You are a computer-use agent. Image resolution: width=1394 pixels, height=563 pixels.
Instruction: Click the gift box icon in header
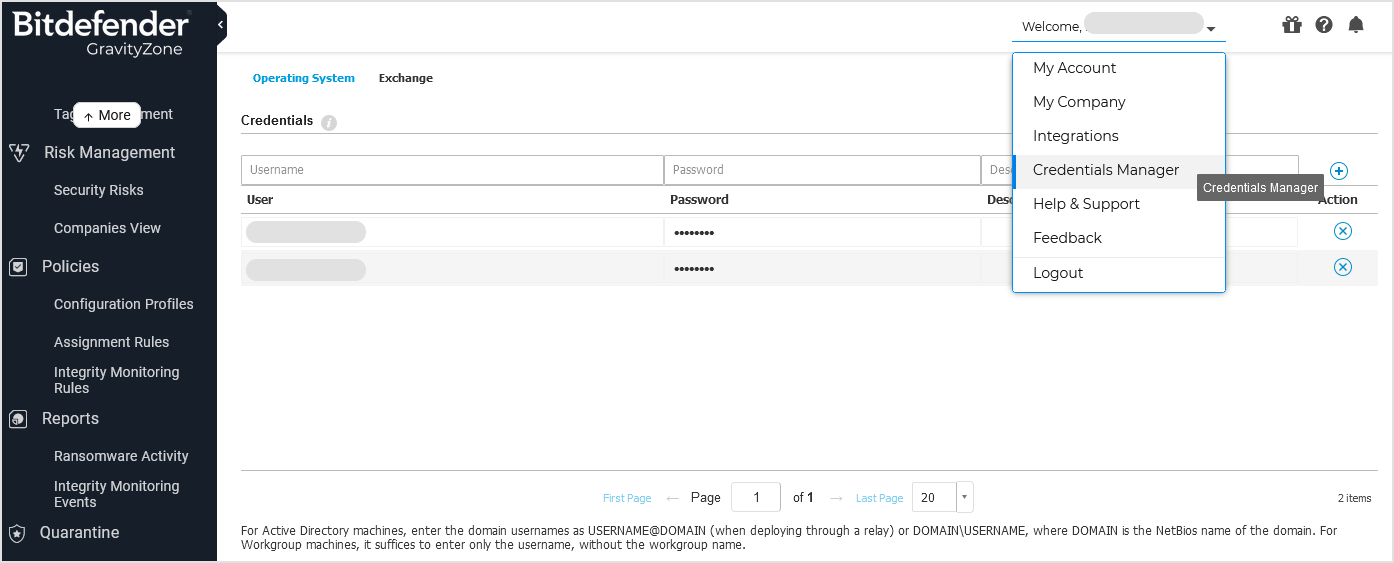tap(1292, 25)
